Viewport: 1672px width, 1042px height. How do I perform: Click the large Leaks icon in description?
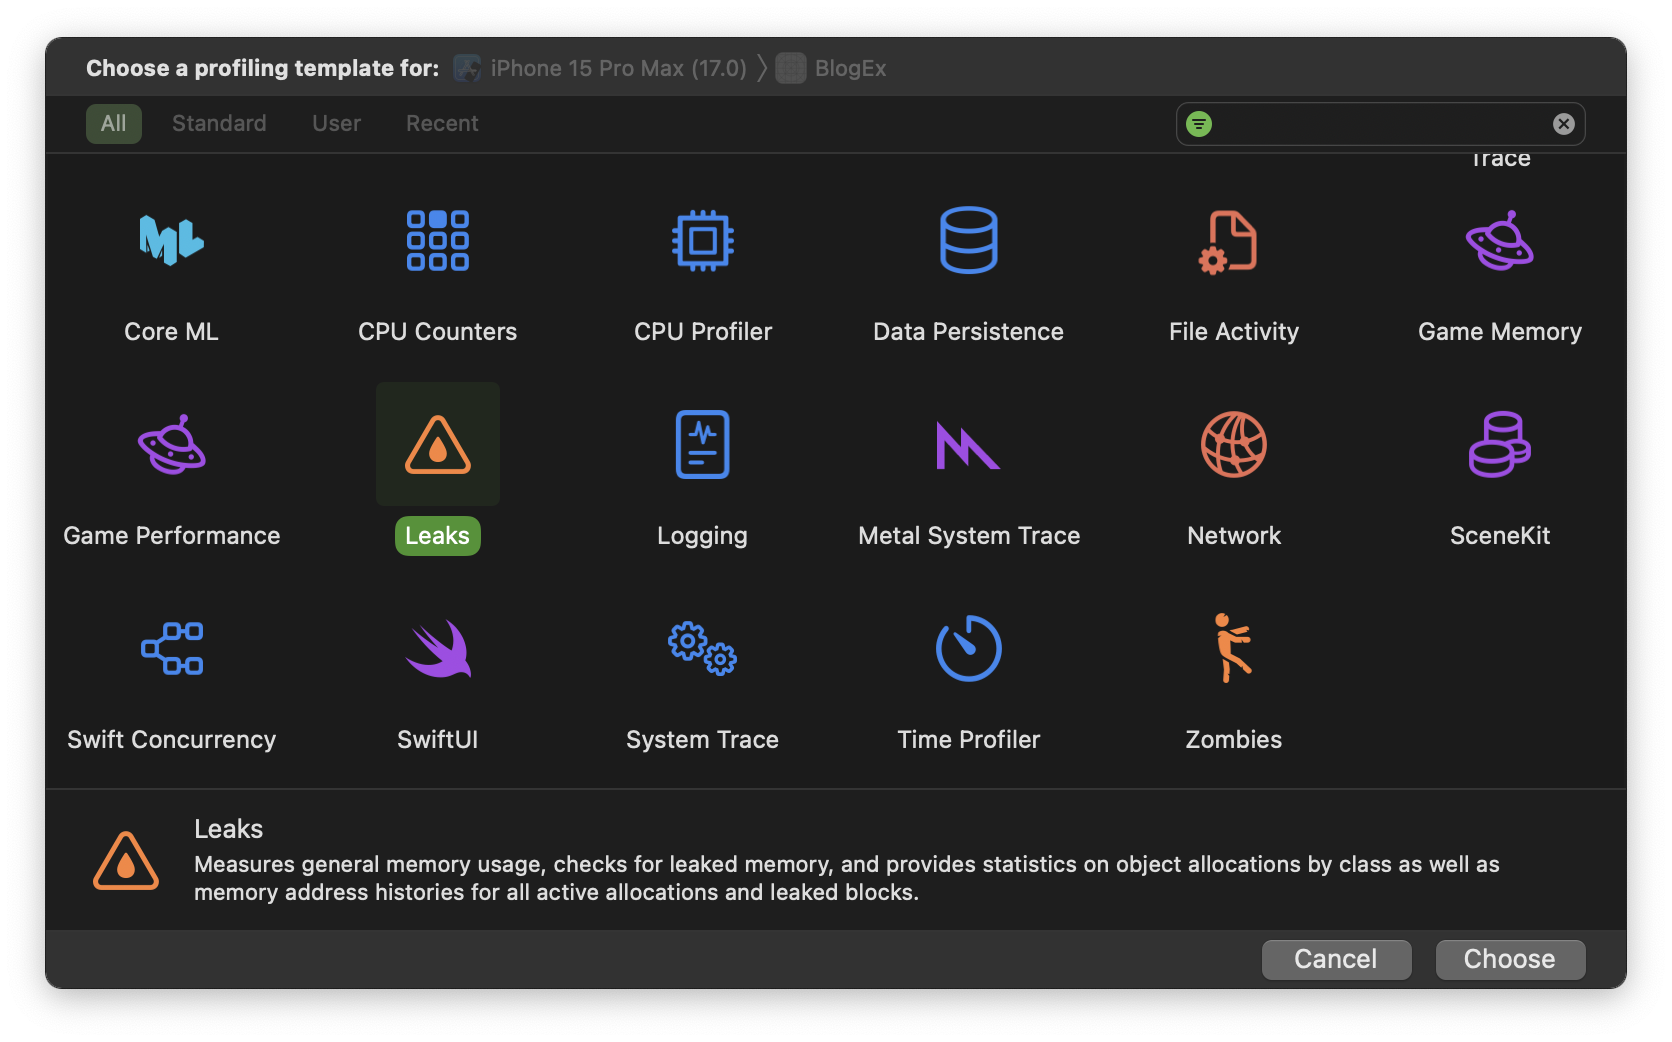[126, 860]
